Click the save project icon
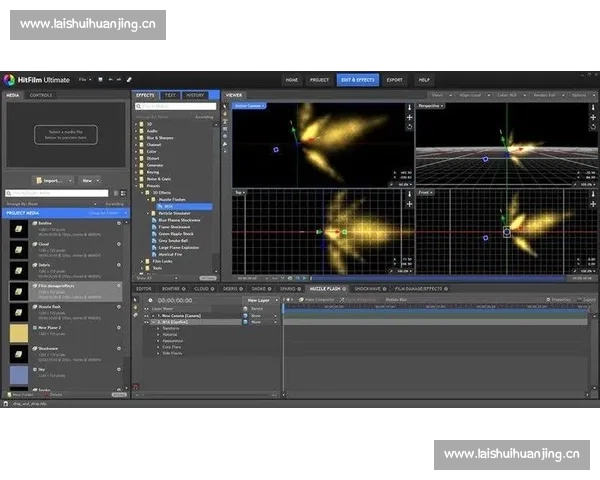The height and width of the screenshot is (480, 600). (x=100, y=79)
